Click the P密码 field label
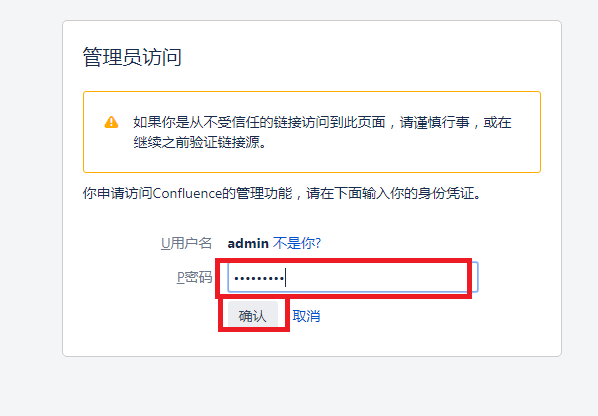598x416 pixels. pyautogui.click(x=195, y=277)
